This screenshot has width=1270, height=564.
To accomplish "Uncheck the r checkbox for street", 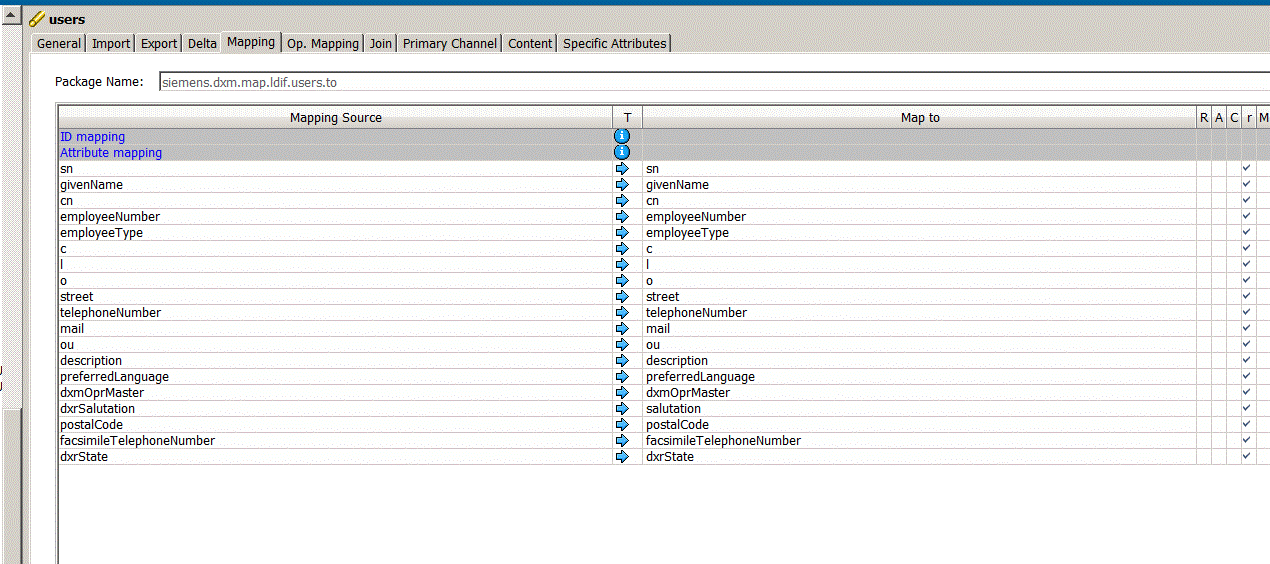I will [1246, 297].
